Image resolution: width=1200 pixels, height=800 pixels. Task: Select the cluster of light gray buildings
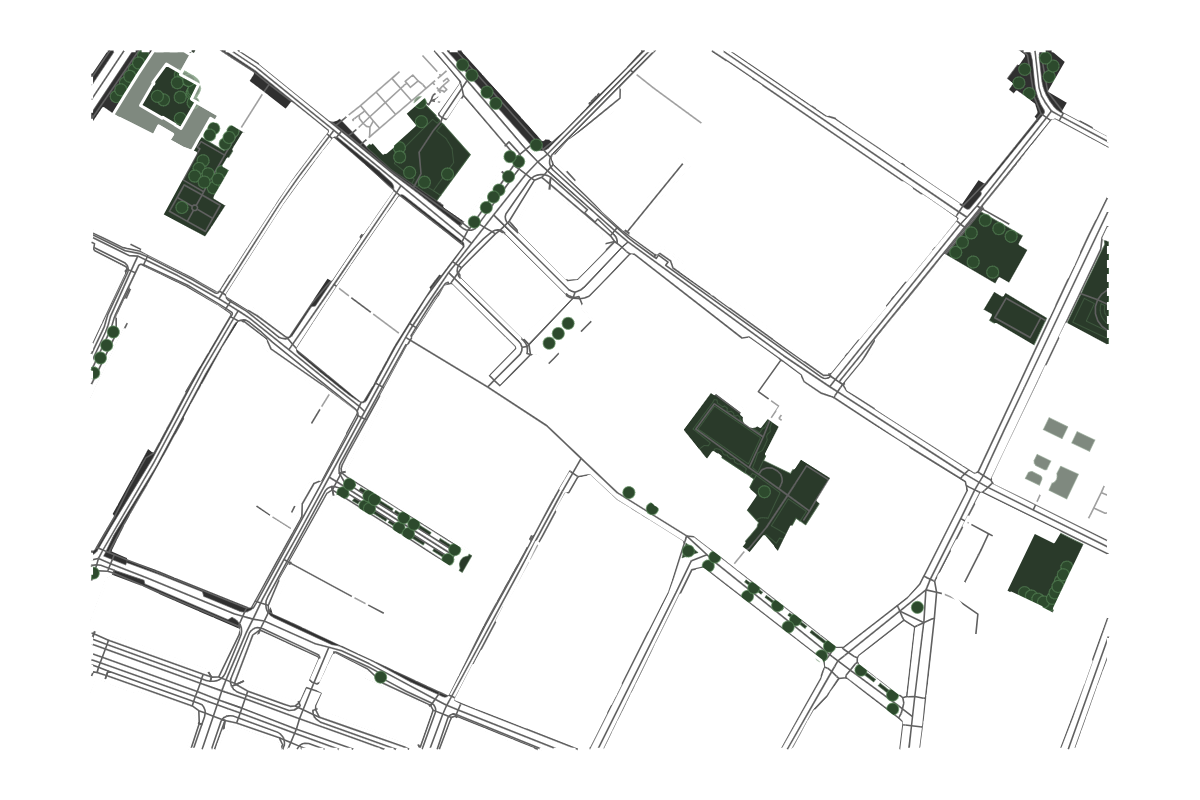[1060, 459]
